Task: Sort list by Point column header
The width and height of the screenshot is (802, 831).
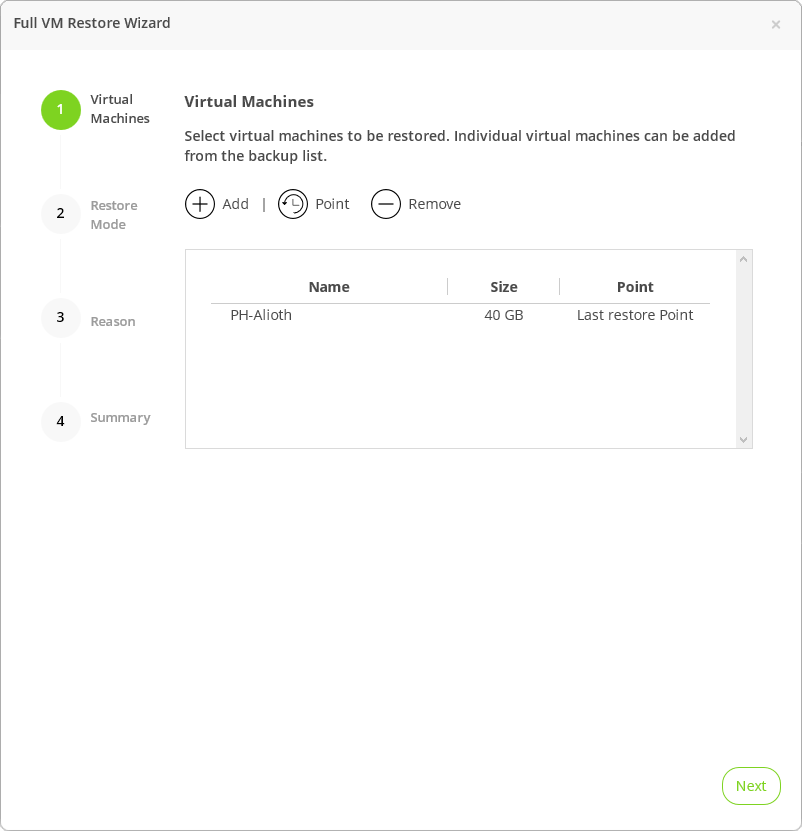Action: coord(635,287)
